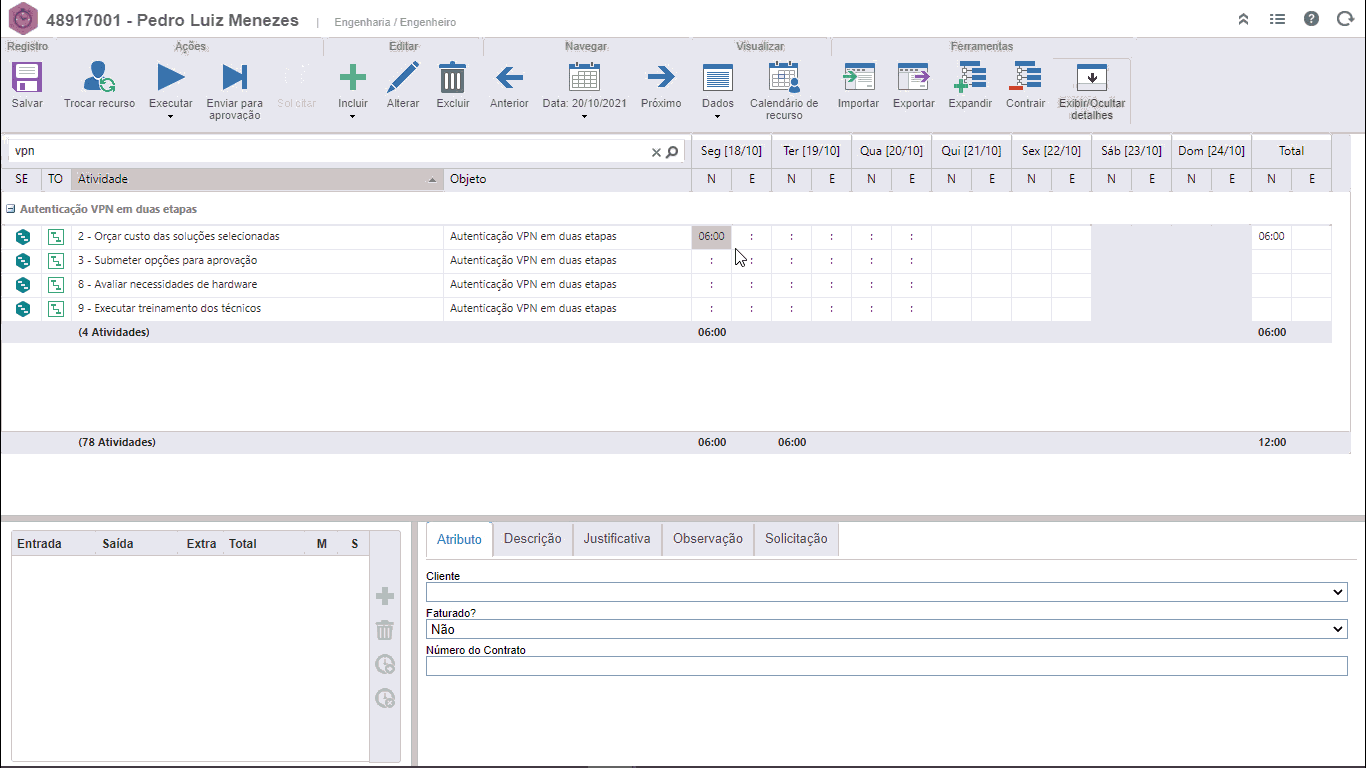Open the Justificativa tab
The image size is (1366, 768).
(616, 539)
